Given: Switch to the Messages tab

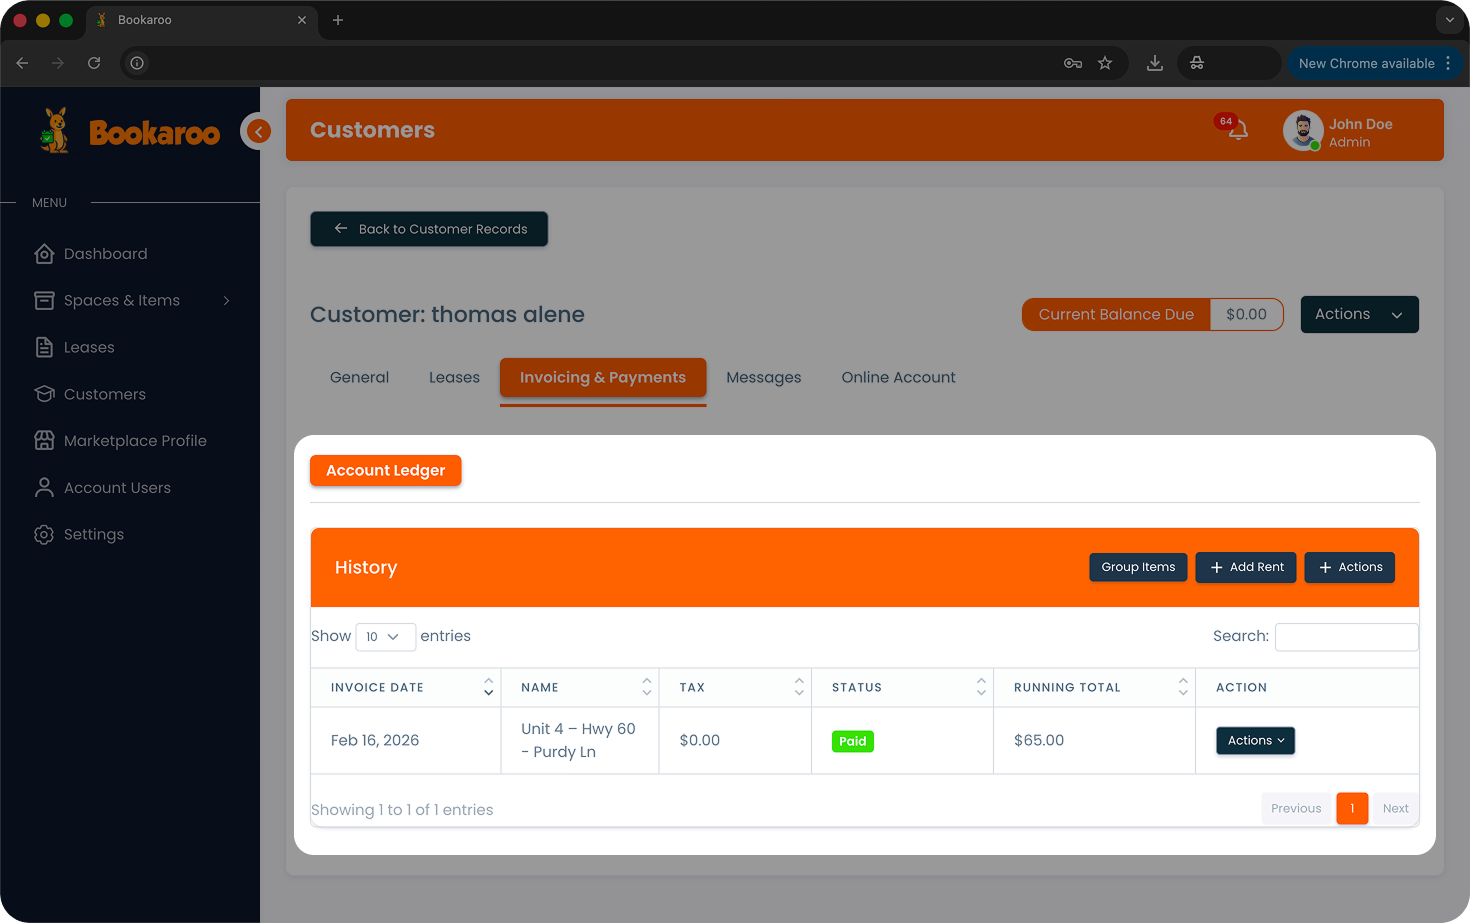Looking at the screenshot, I should (x=764, y=377).
